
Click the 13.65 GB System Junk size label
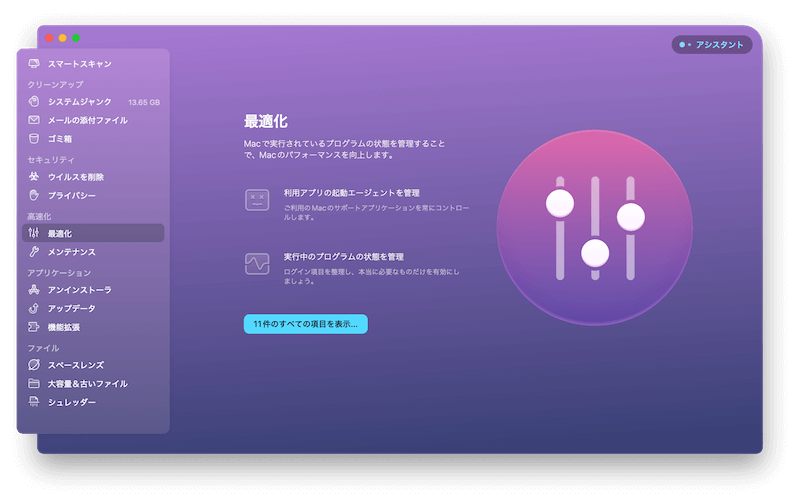point(144,102)
